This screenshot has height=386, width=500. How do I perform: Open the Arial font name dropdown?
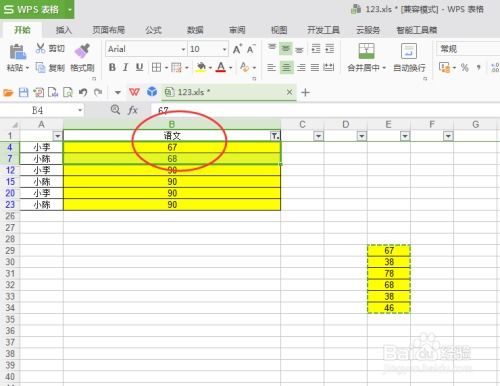tap(183, 49)
